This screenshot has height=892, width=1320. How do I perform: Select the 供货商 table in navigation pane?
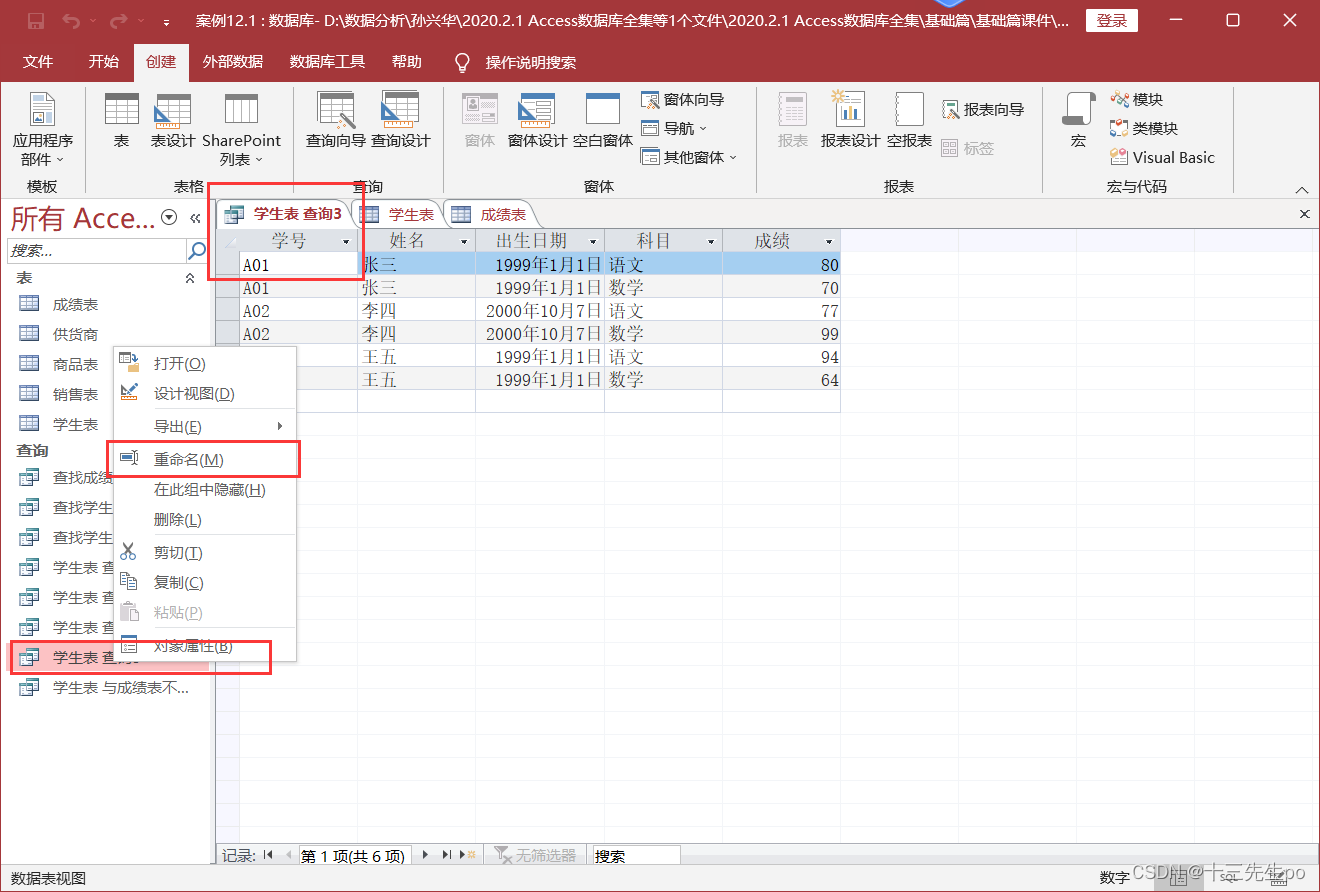click(x=75, y=334)
